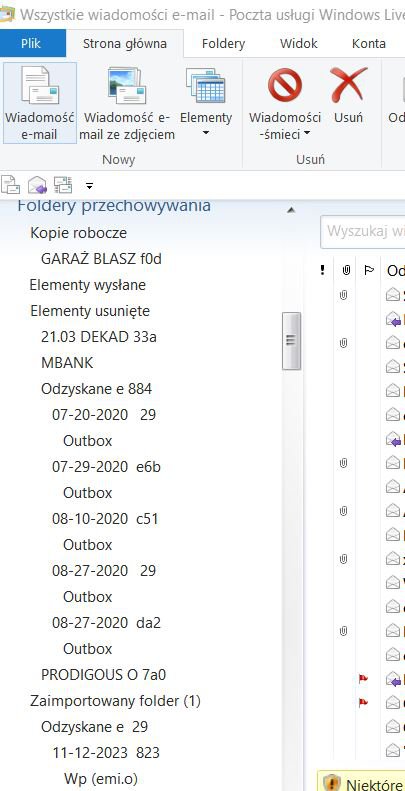
Task: Click the first quick-access new message icon
Action: (10, 185)
